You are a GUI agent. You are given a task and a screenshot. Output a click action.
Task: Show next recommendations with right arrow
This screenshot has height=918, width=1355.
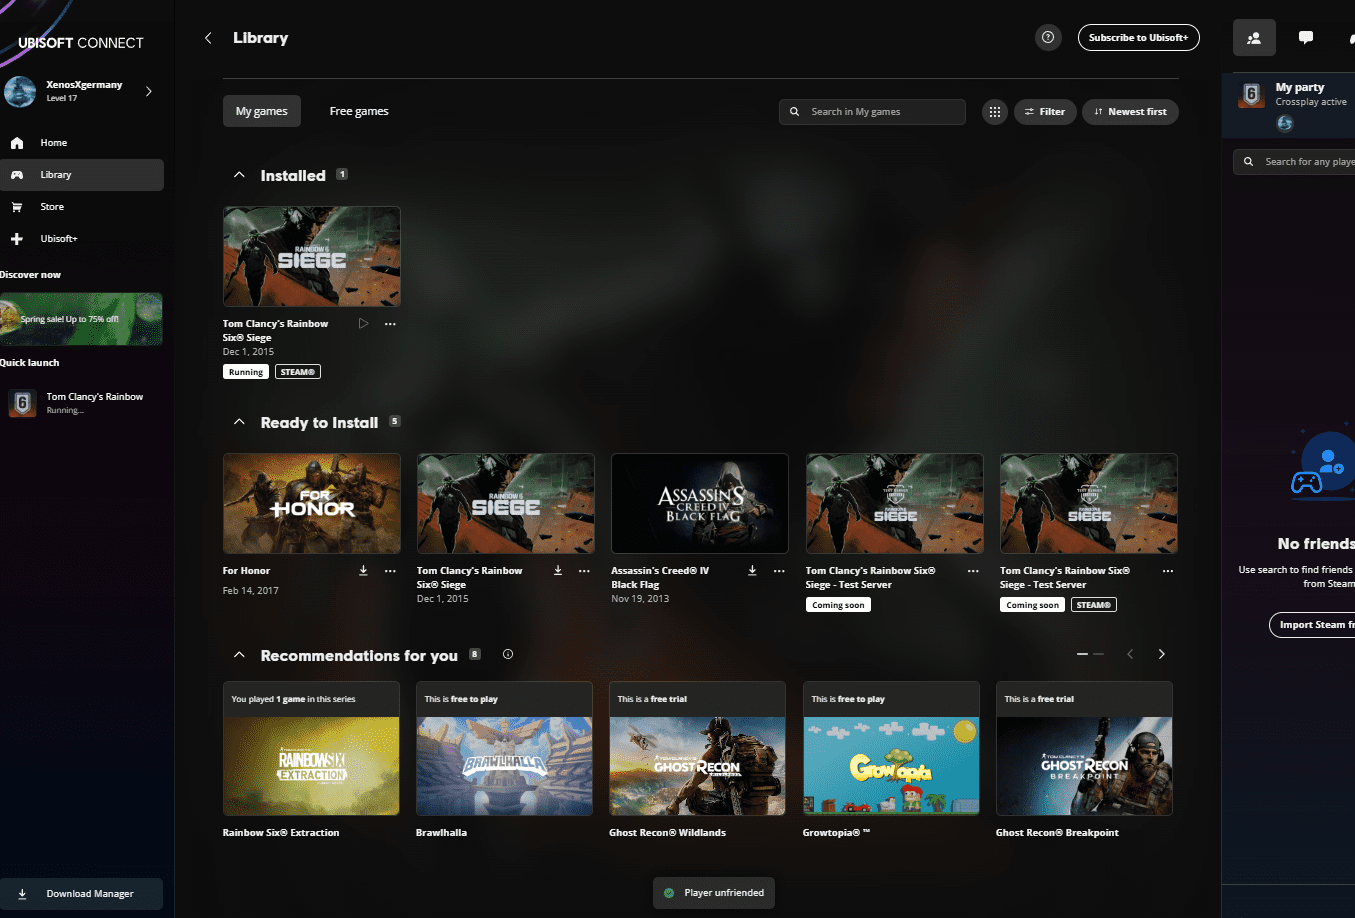click(x=1161, y=654)
